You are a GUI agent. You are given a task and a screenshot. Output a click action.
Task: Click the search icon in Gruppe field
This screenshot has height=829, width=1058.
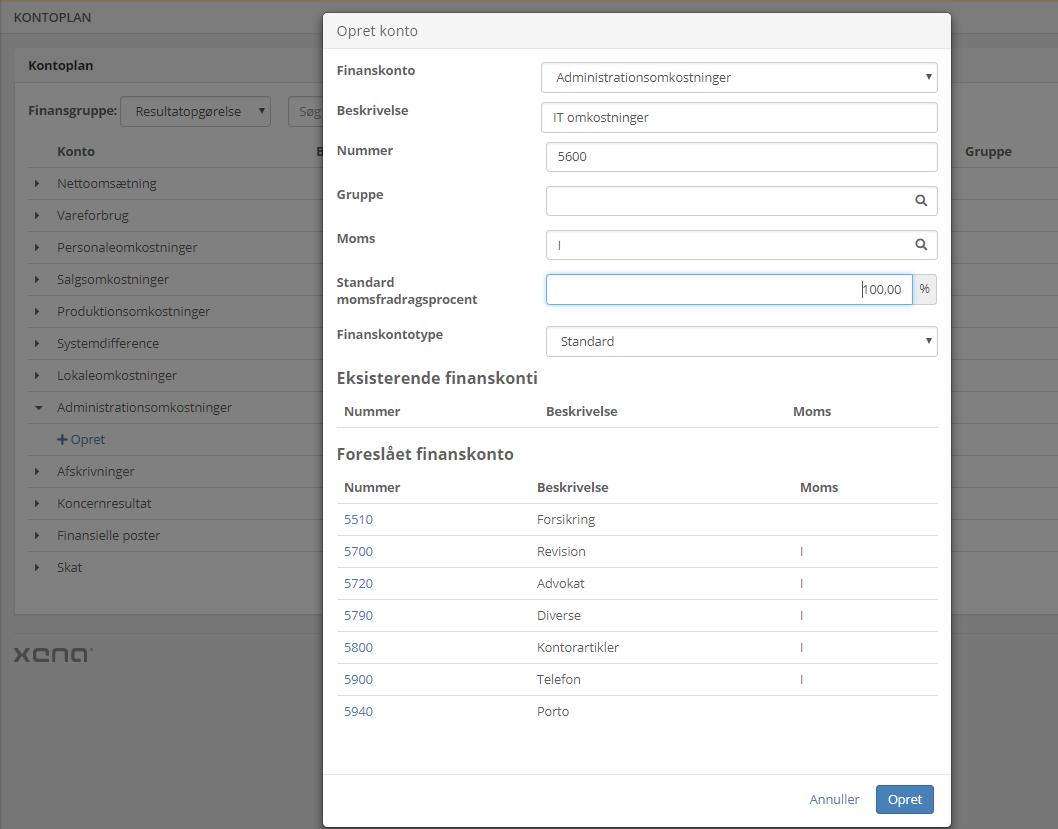[921, 201]
